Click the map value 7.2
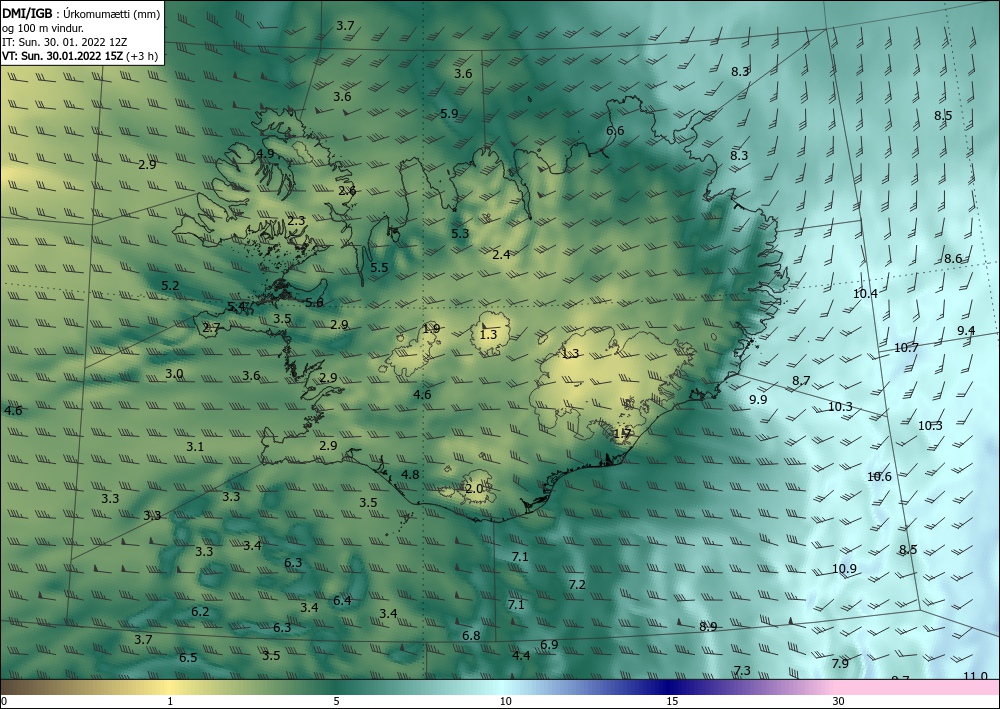The image size is (1000, 709). pyautogui.click(x=577, y=585)
